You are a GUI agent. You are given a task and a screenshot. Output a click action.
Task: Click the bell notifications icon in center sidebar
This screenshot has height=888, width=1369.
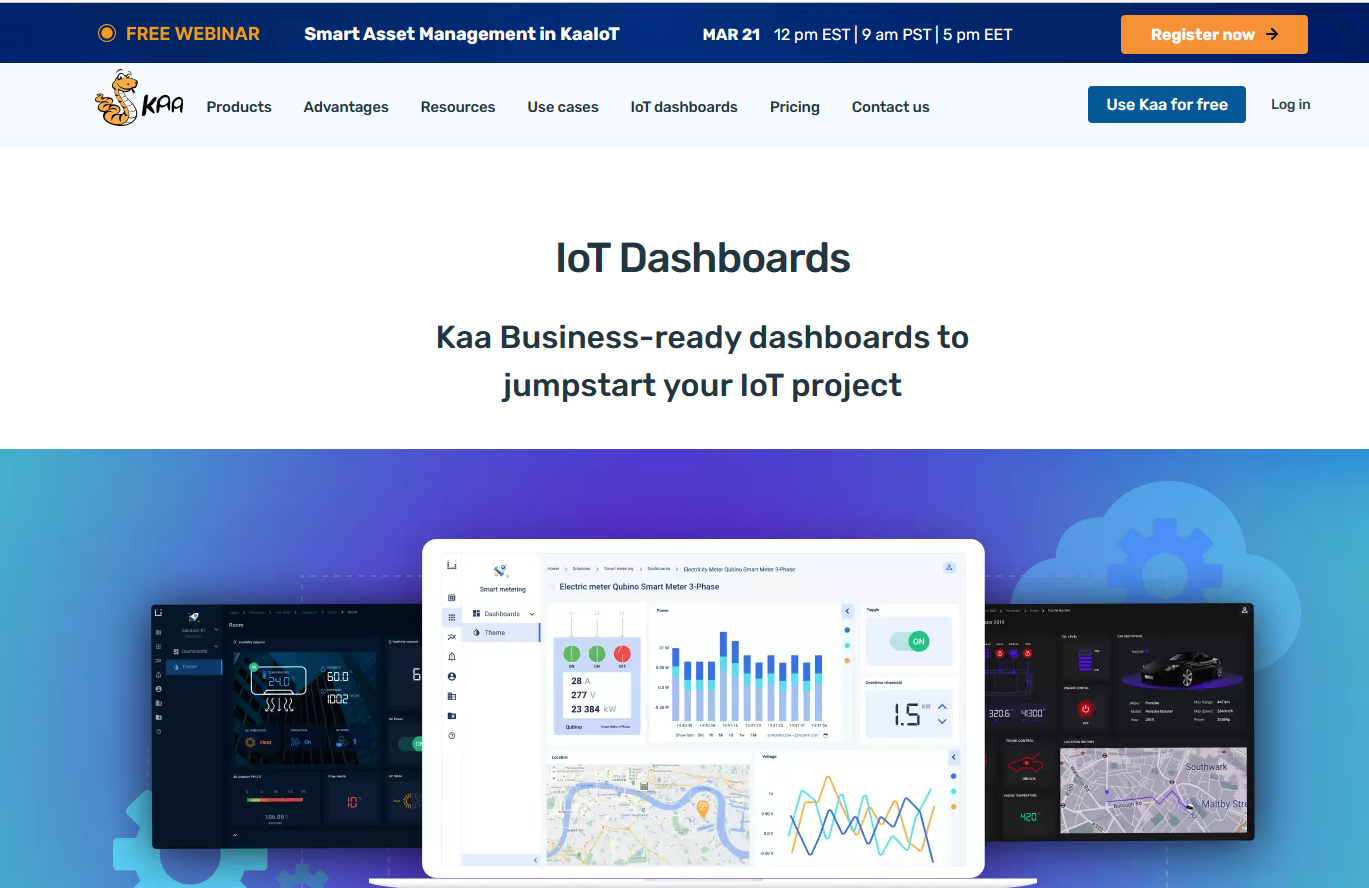click(x=452, y=657)
